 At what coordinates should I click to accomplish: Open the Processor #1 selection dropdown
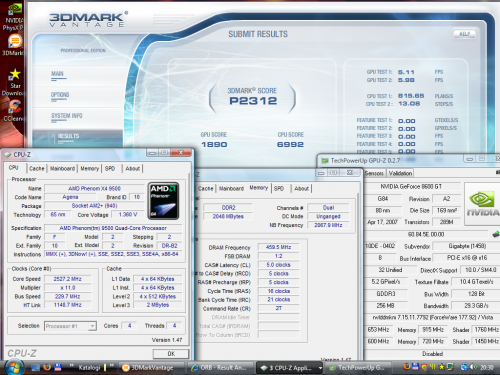[x=70, y=326]
